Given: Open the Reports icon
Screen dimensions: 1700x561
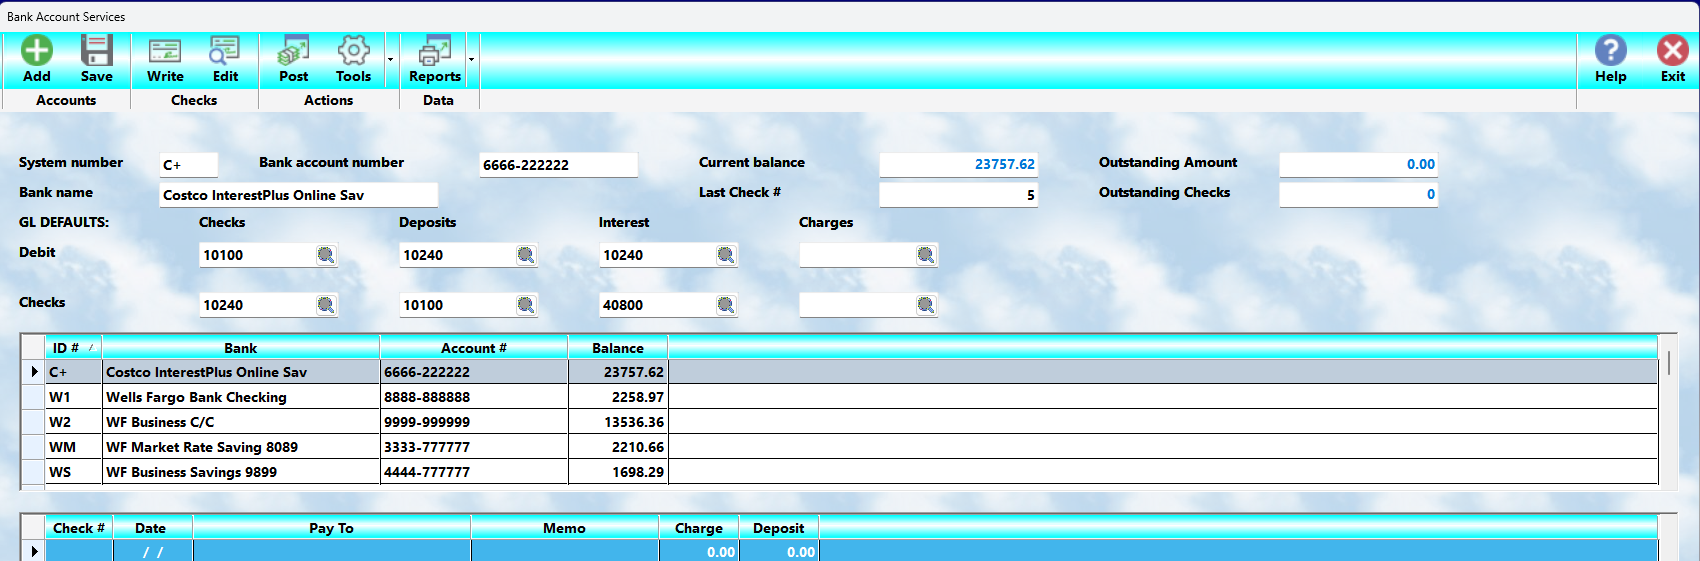Looking at the screenshot, I should (x=435, y=50).
